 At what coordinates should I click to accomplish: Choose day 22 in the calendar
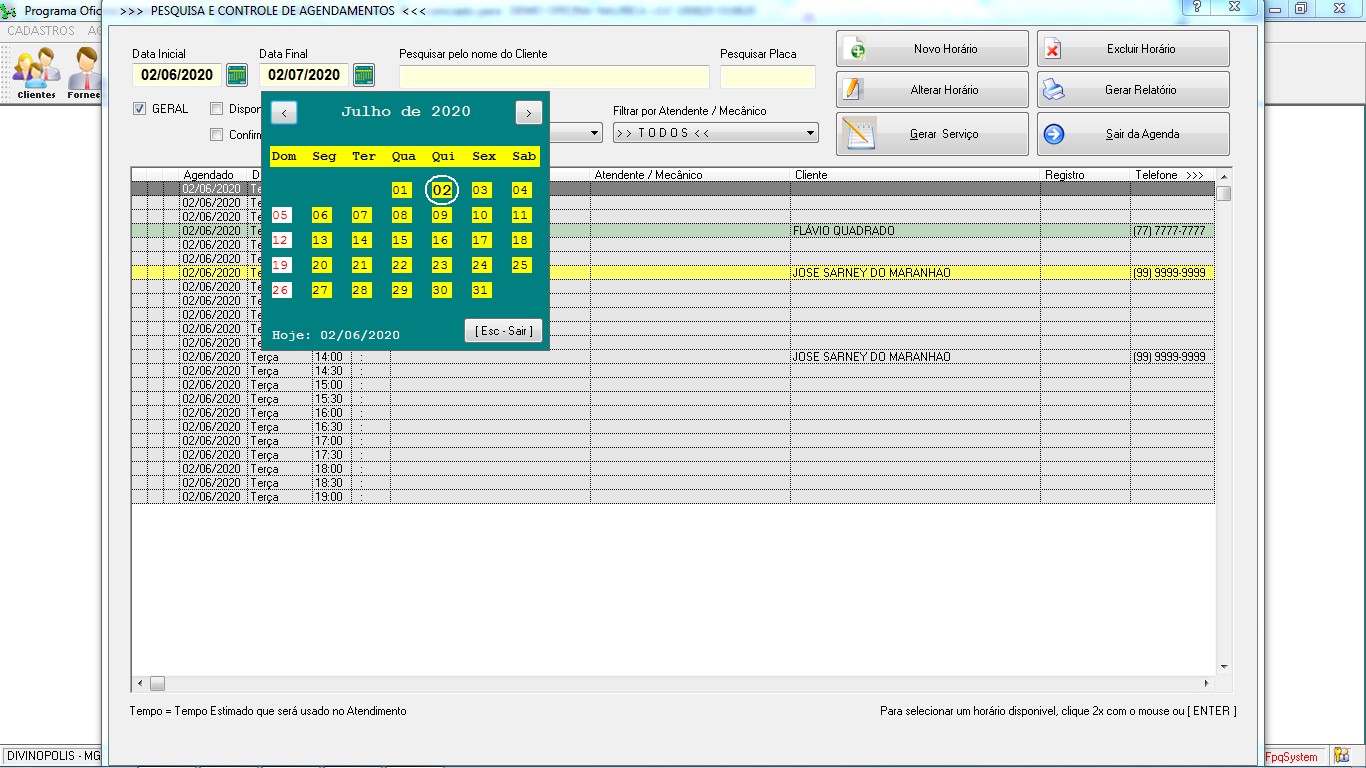[401, 265]
